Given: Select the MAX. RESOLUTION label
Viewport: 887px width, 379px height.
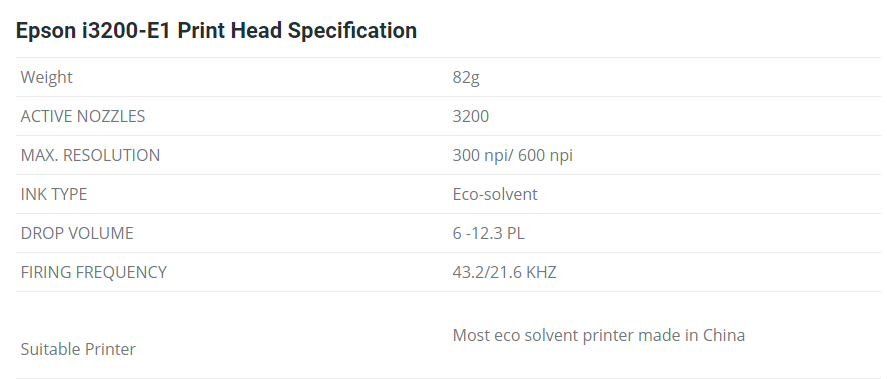Looking at the screenshot, I should coord(91,155).
